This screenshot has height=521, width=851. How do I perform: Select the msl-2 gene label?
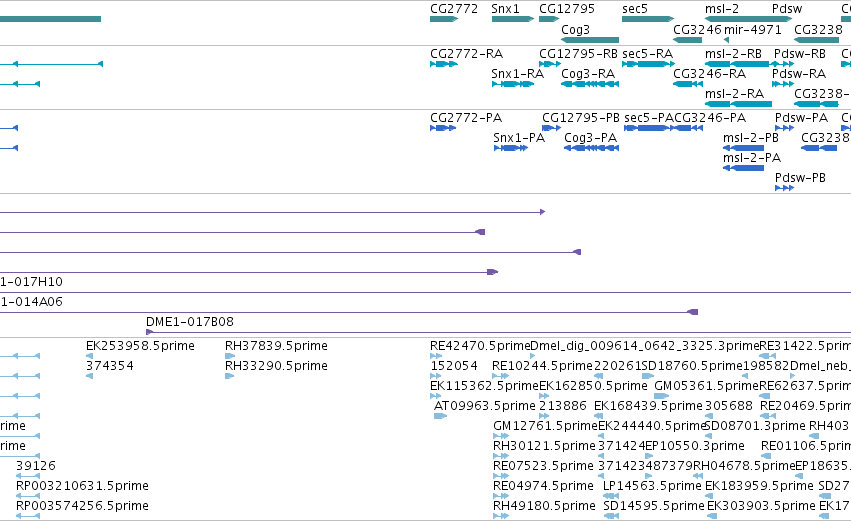pos(722,9)
